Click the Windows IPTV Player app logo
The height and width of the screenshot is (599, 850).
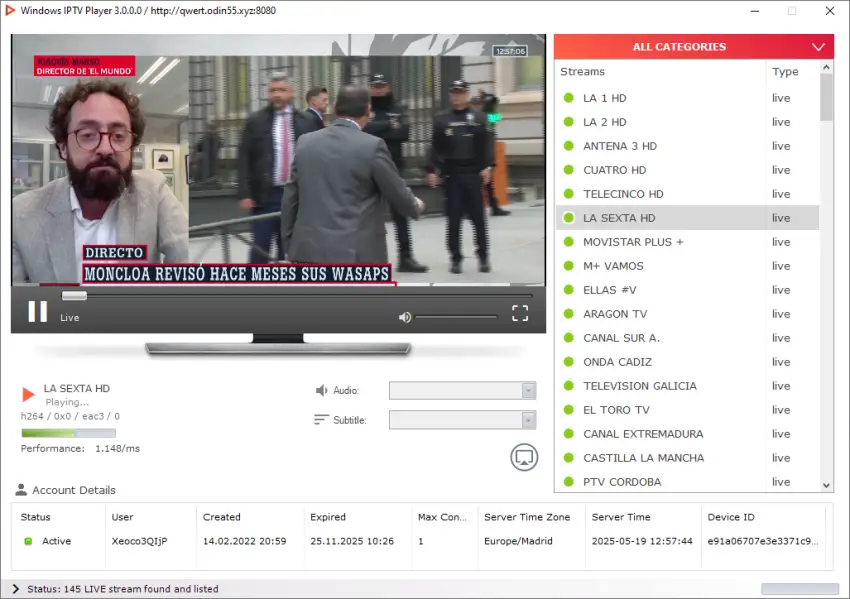pyautogui.click(x=10, y=10)
